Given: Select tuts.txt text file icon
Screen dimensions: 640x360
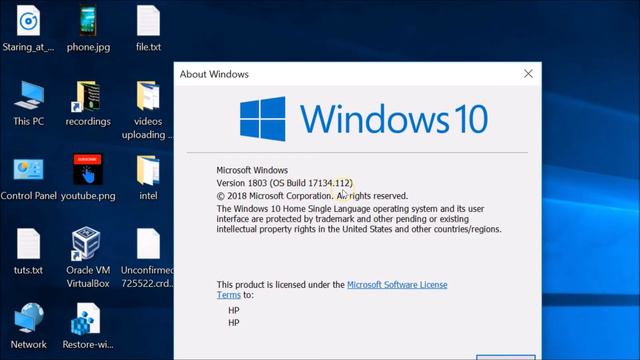Looking at the screenshot, I should click(28, 244).
